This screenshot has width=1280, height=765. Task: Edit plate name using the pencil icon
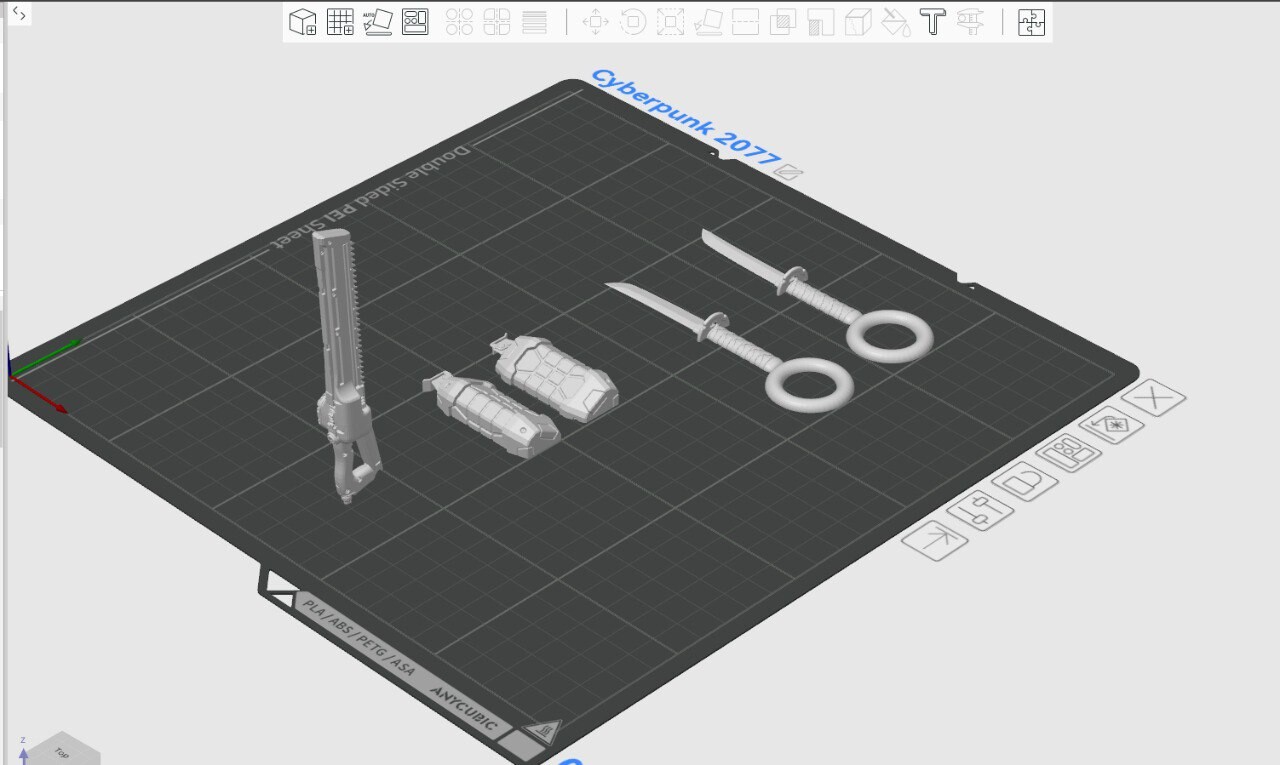coord(789,172)
